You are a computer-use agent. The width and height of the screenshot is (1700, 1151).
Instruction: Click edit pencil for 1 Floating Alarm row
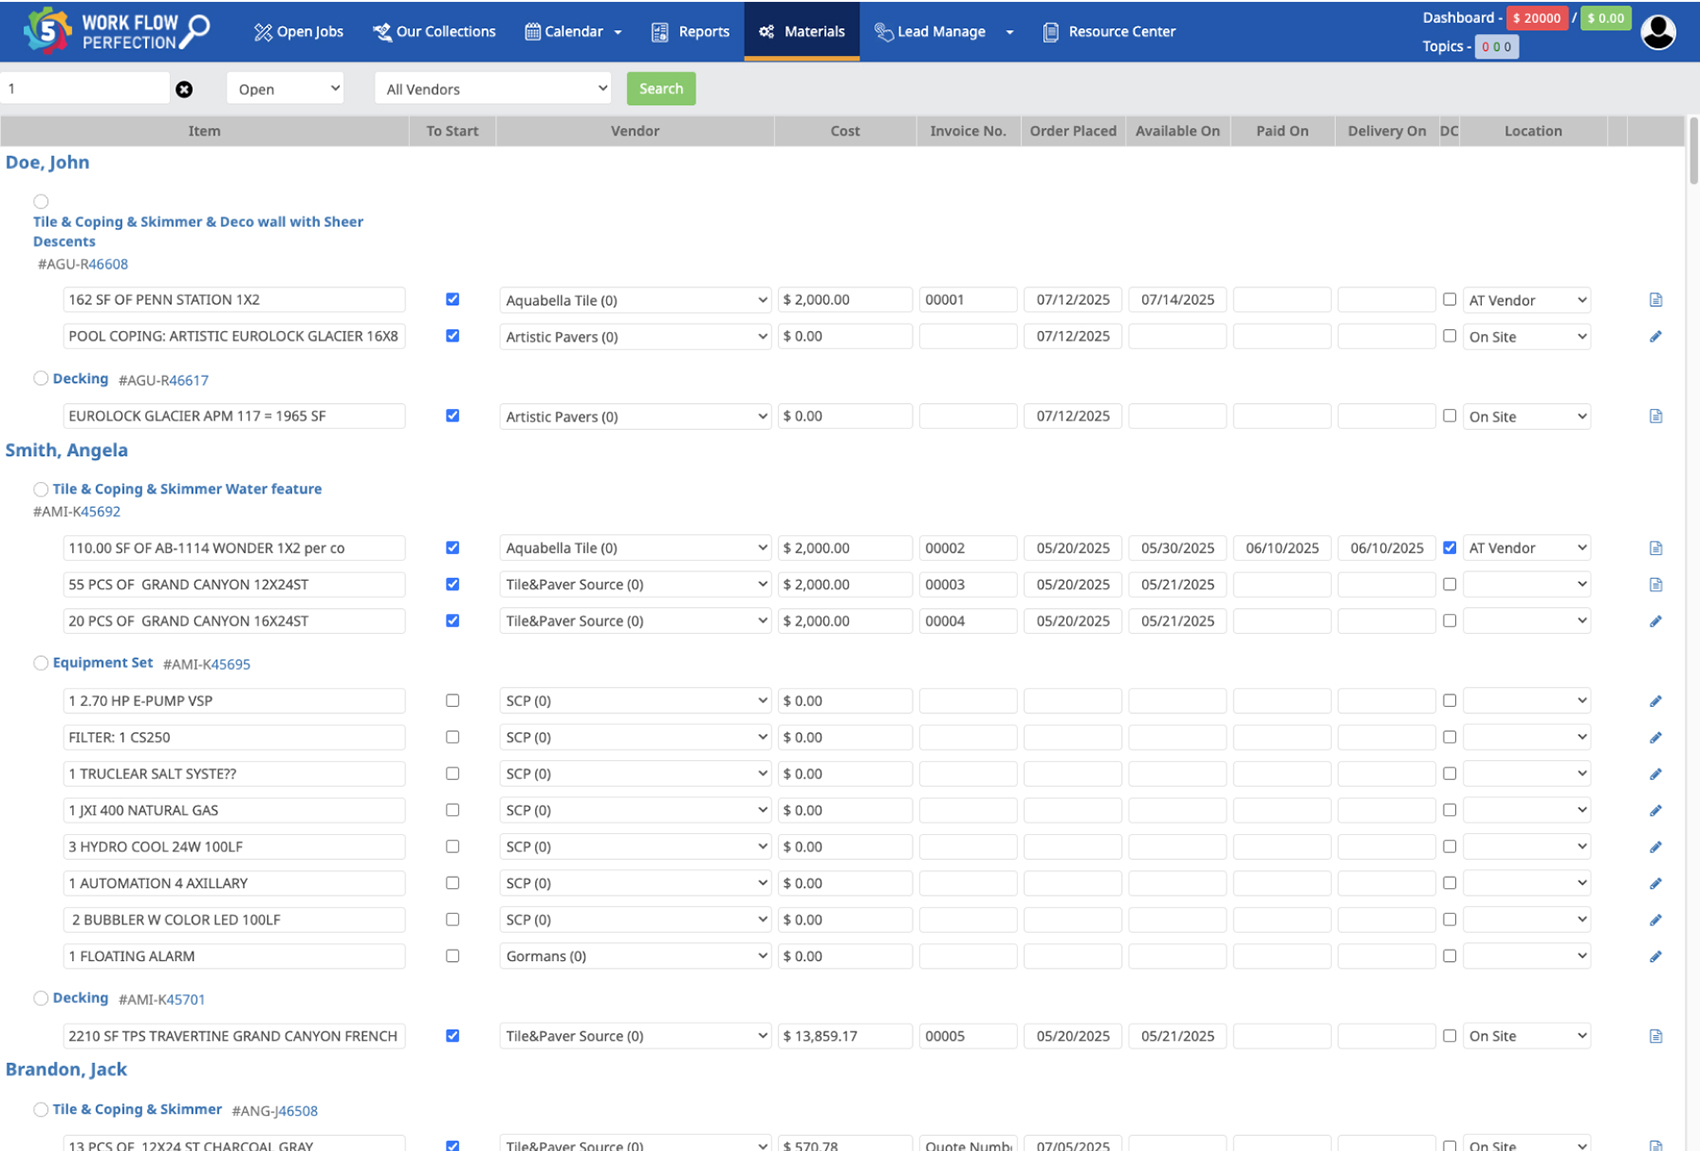tap(1656, 957)
